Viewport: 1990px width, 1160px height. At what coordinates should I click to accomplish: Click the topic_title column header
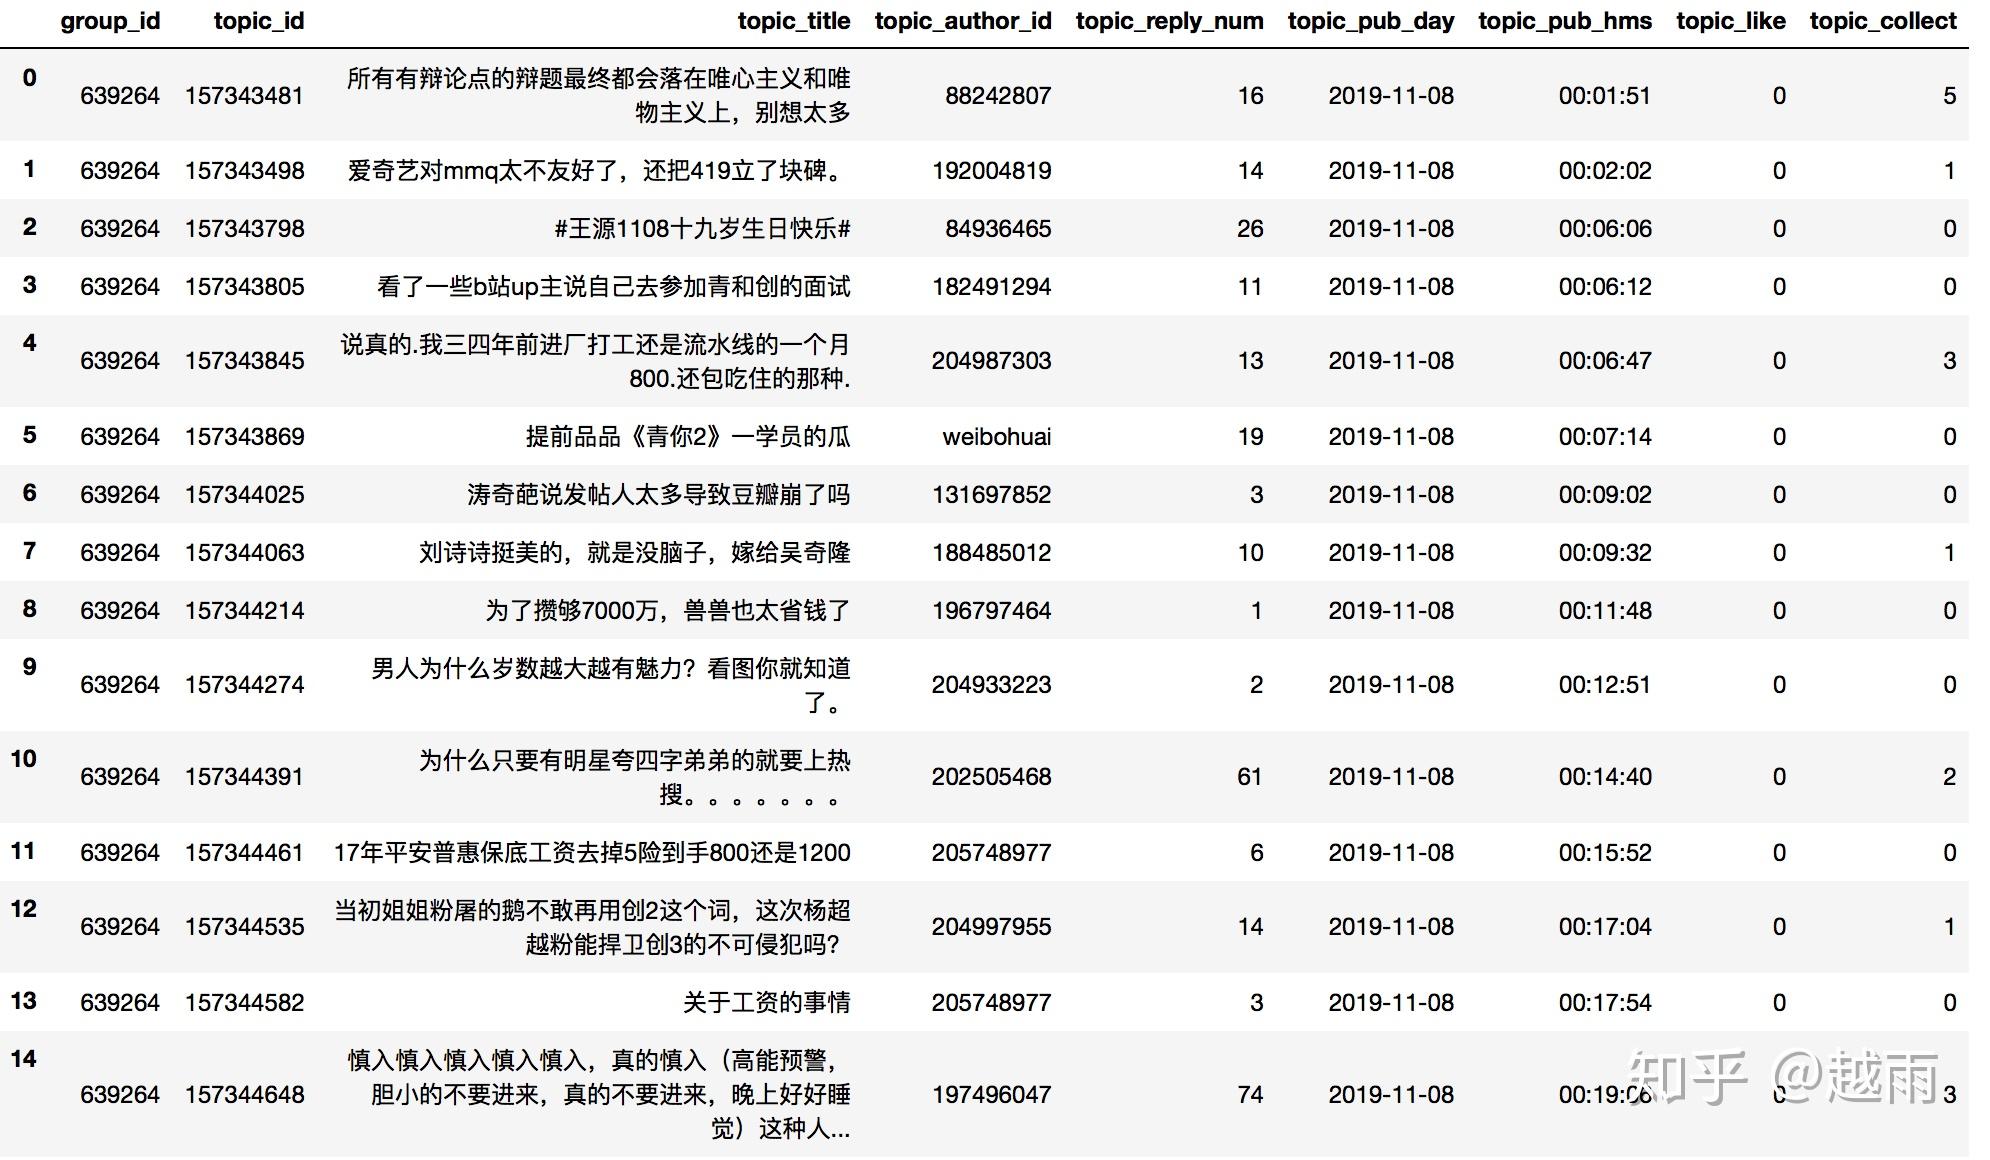pos(794,21)
